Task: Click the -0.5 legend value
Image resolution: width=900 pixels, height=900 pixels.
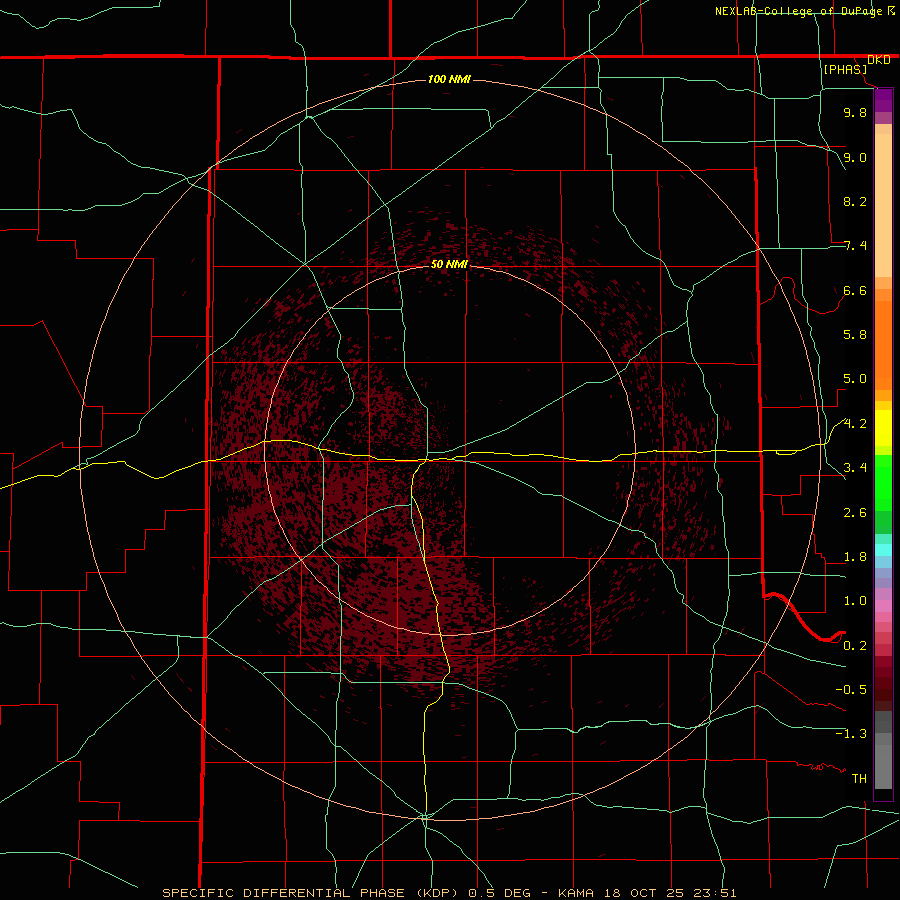Action: coord(851,690)
